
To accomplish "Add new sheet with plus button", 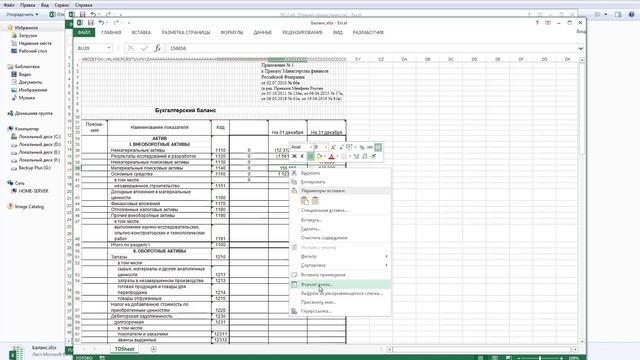I will click(x=153, y=349).
